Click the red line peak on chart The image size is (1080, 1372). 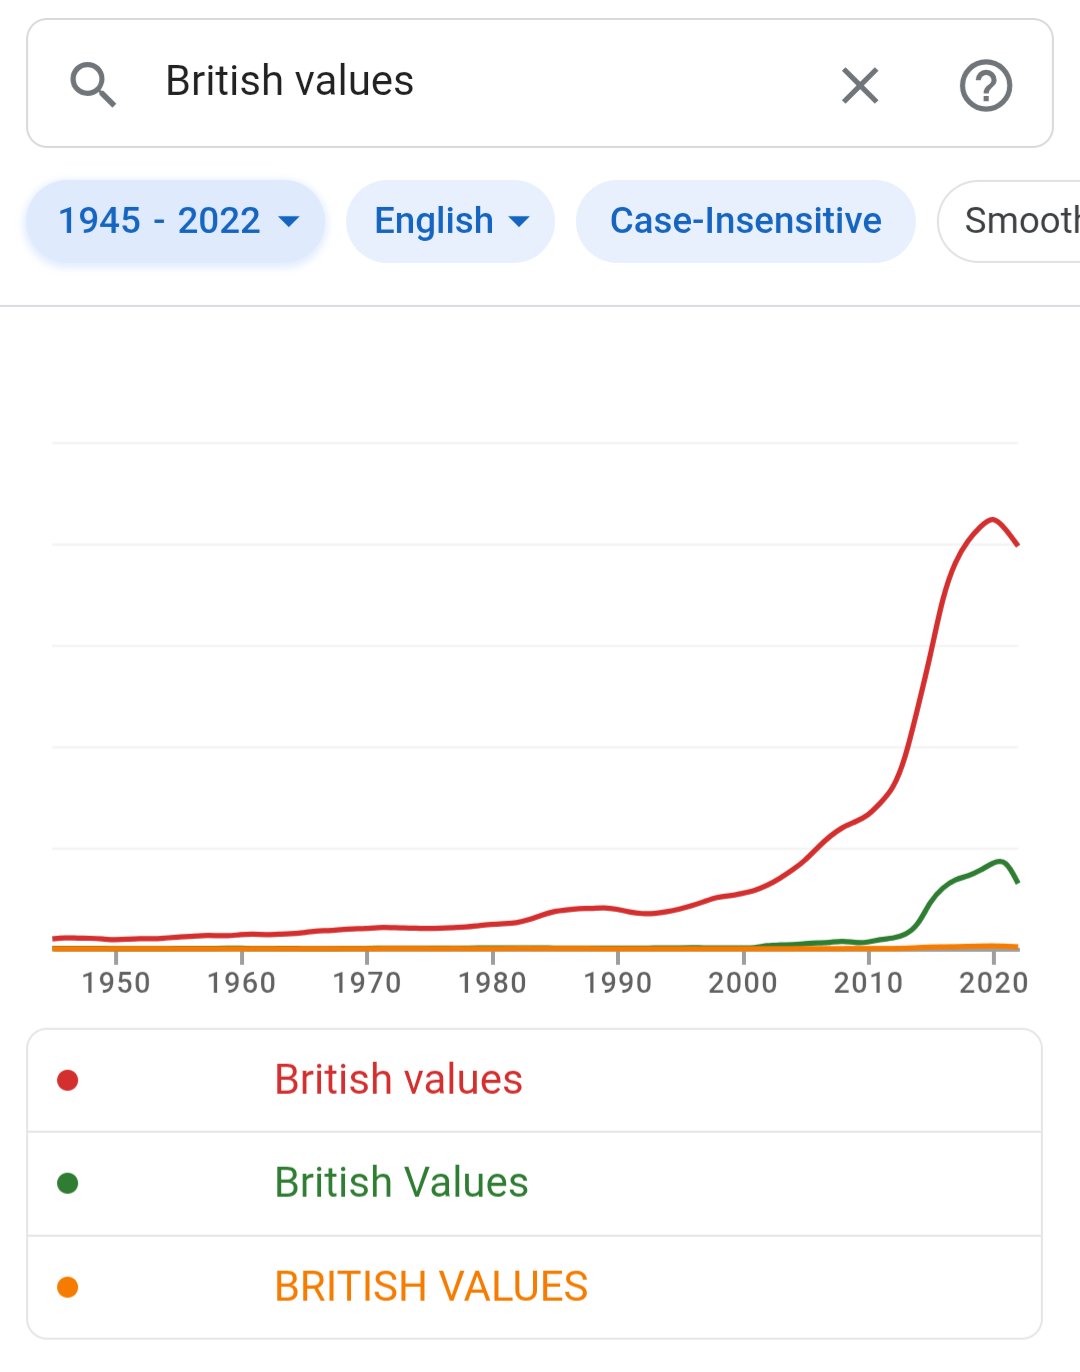(x=992, y=519)
